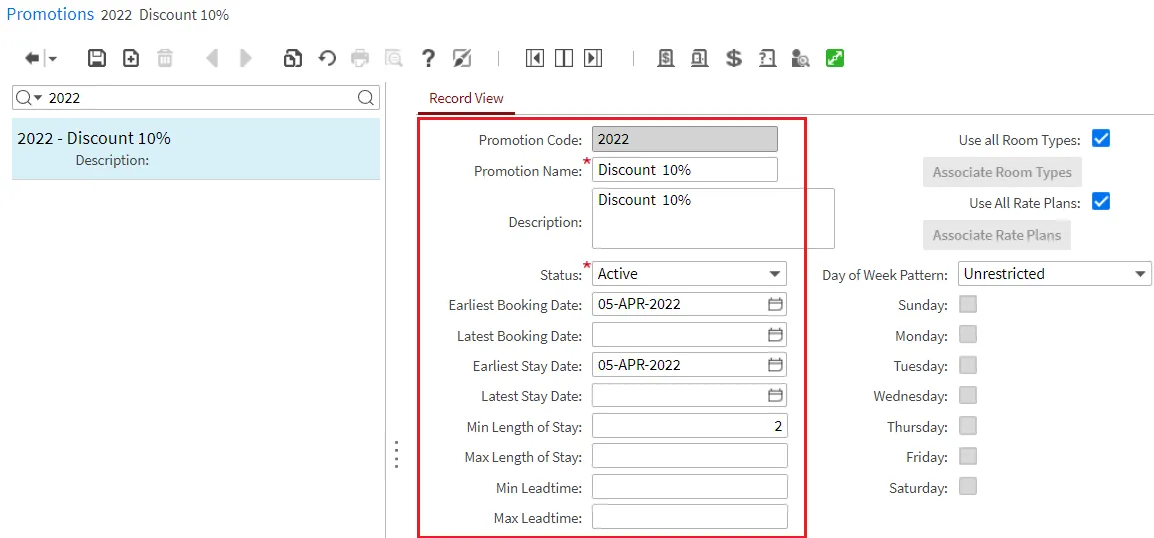Click the Min Length of Stay field
This screenshot has height=538, width=1154.
[x=689, y=425]
